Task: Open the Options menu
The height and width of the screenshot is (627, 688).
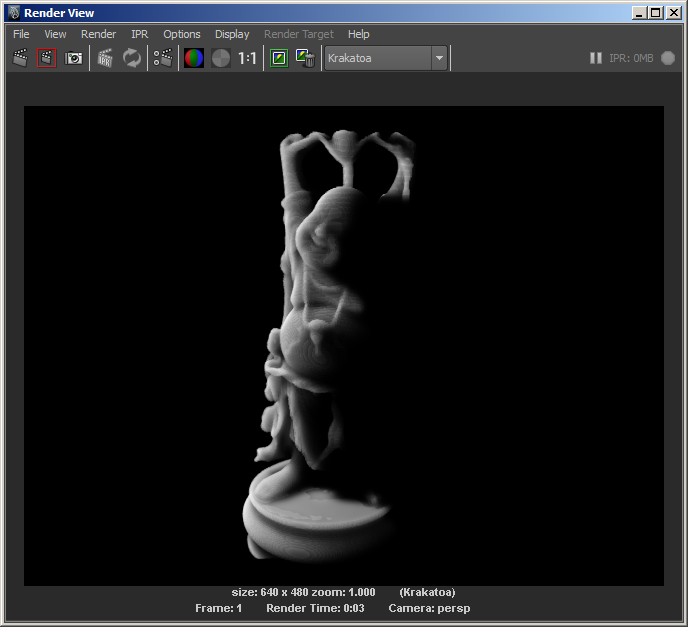Action: point(181,34)
